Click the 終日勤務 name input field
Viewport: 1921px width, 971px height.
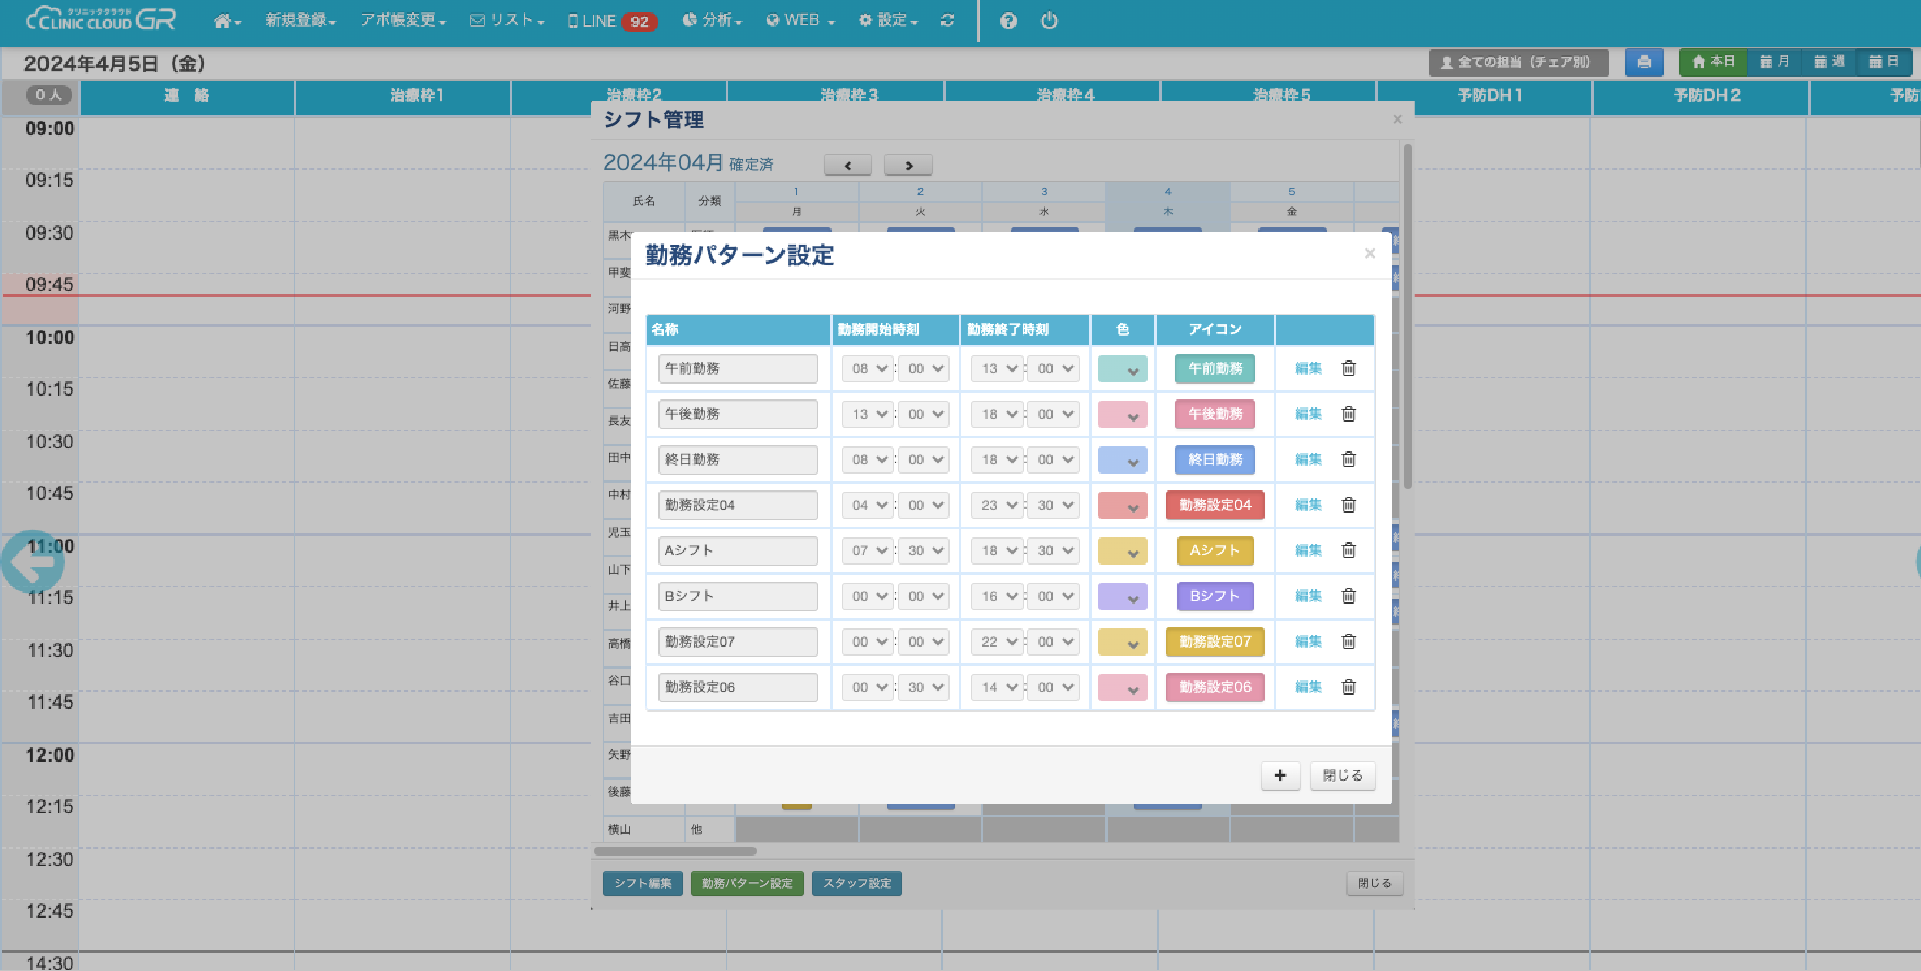pyautogui.click(x=737, y=460)
